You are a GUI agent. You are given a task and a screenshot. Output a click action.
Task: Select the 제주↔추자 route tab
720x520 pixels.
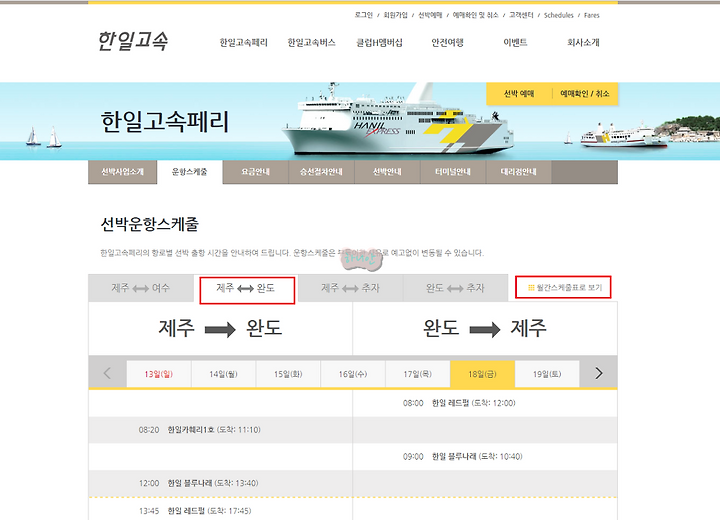[350, 288]
